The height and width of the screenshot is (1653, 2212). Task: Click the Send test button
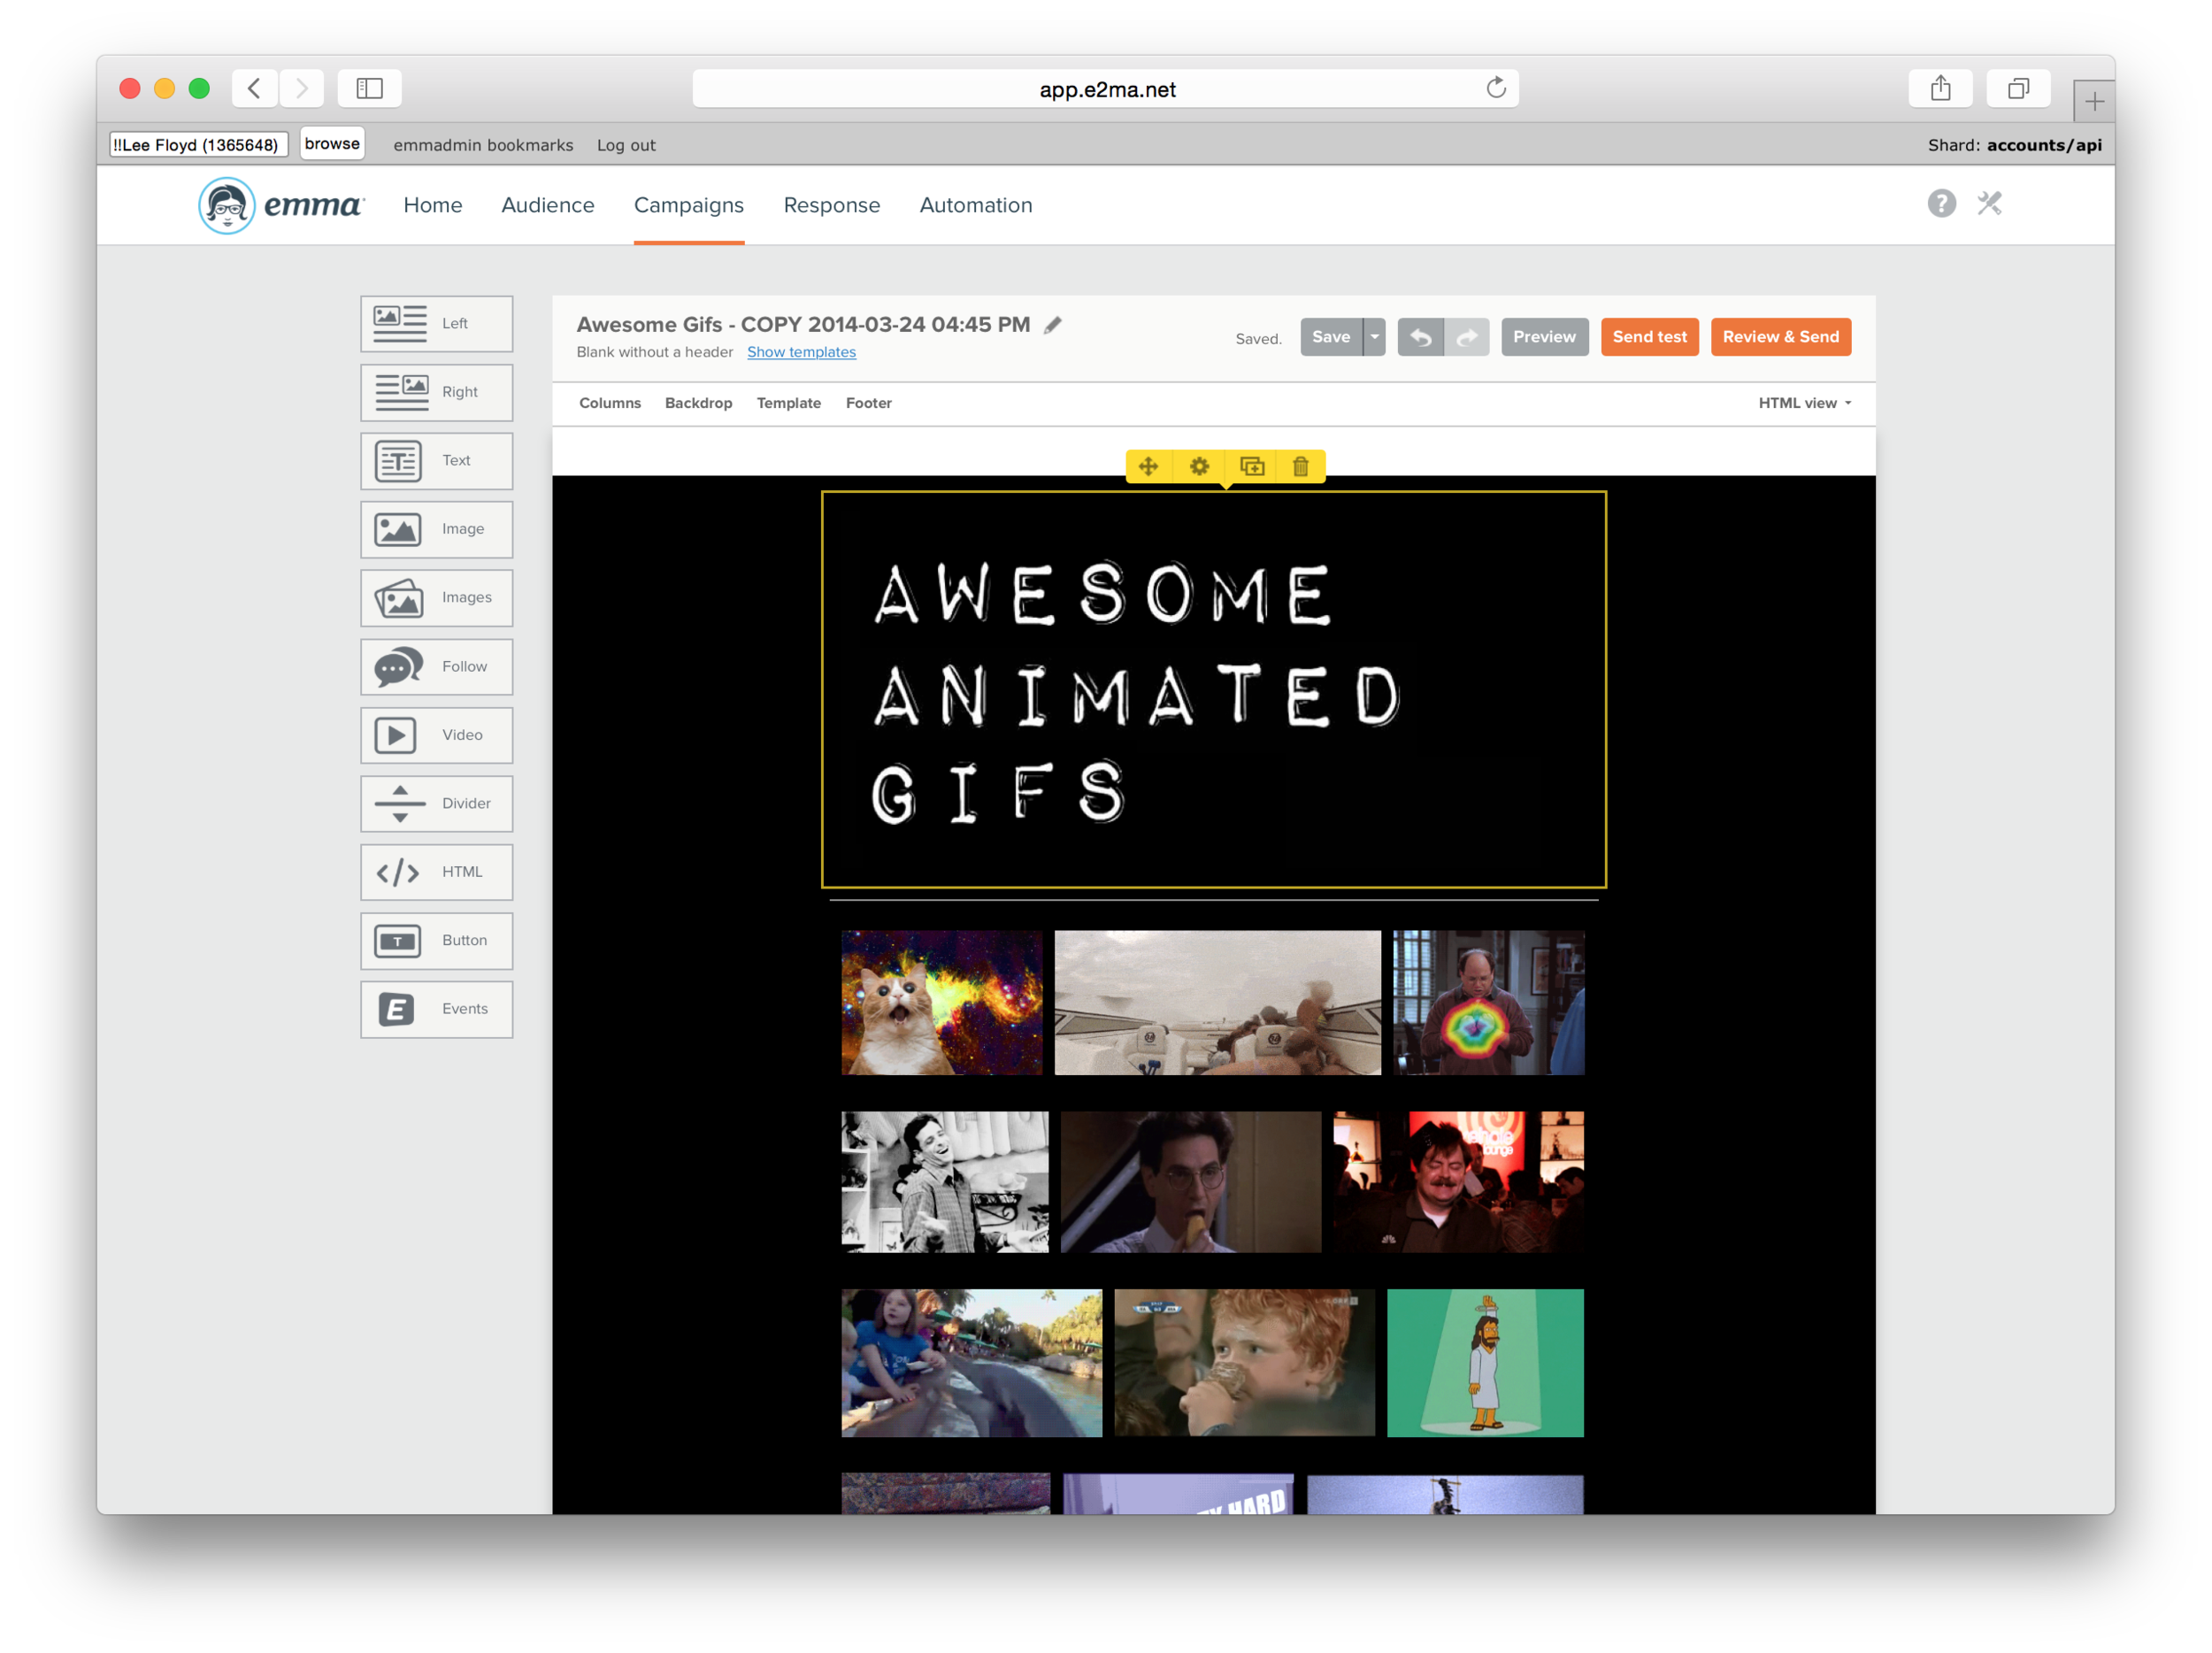(x=1649, y=337)
